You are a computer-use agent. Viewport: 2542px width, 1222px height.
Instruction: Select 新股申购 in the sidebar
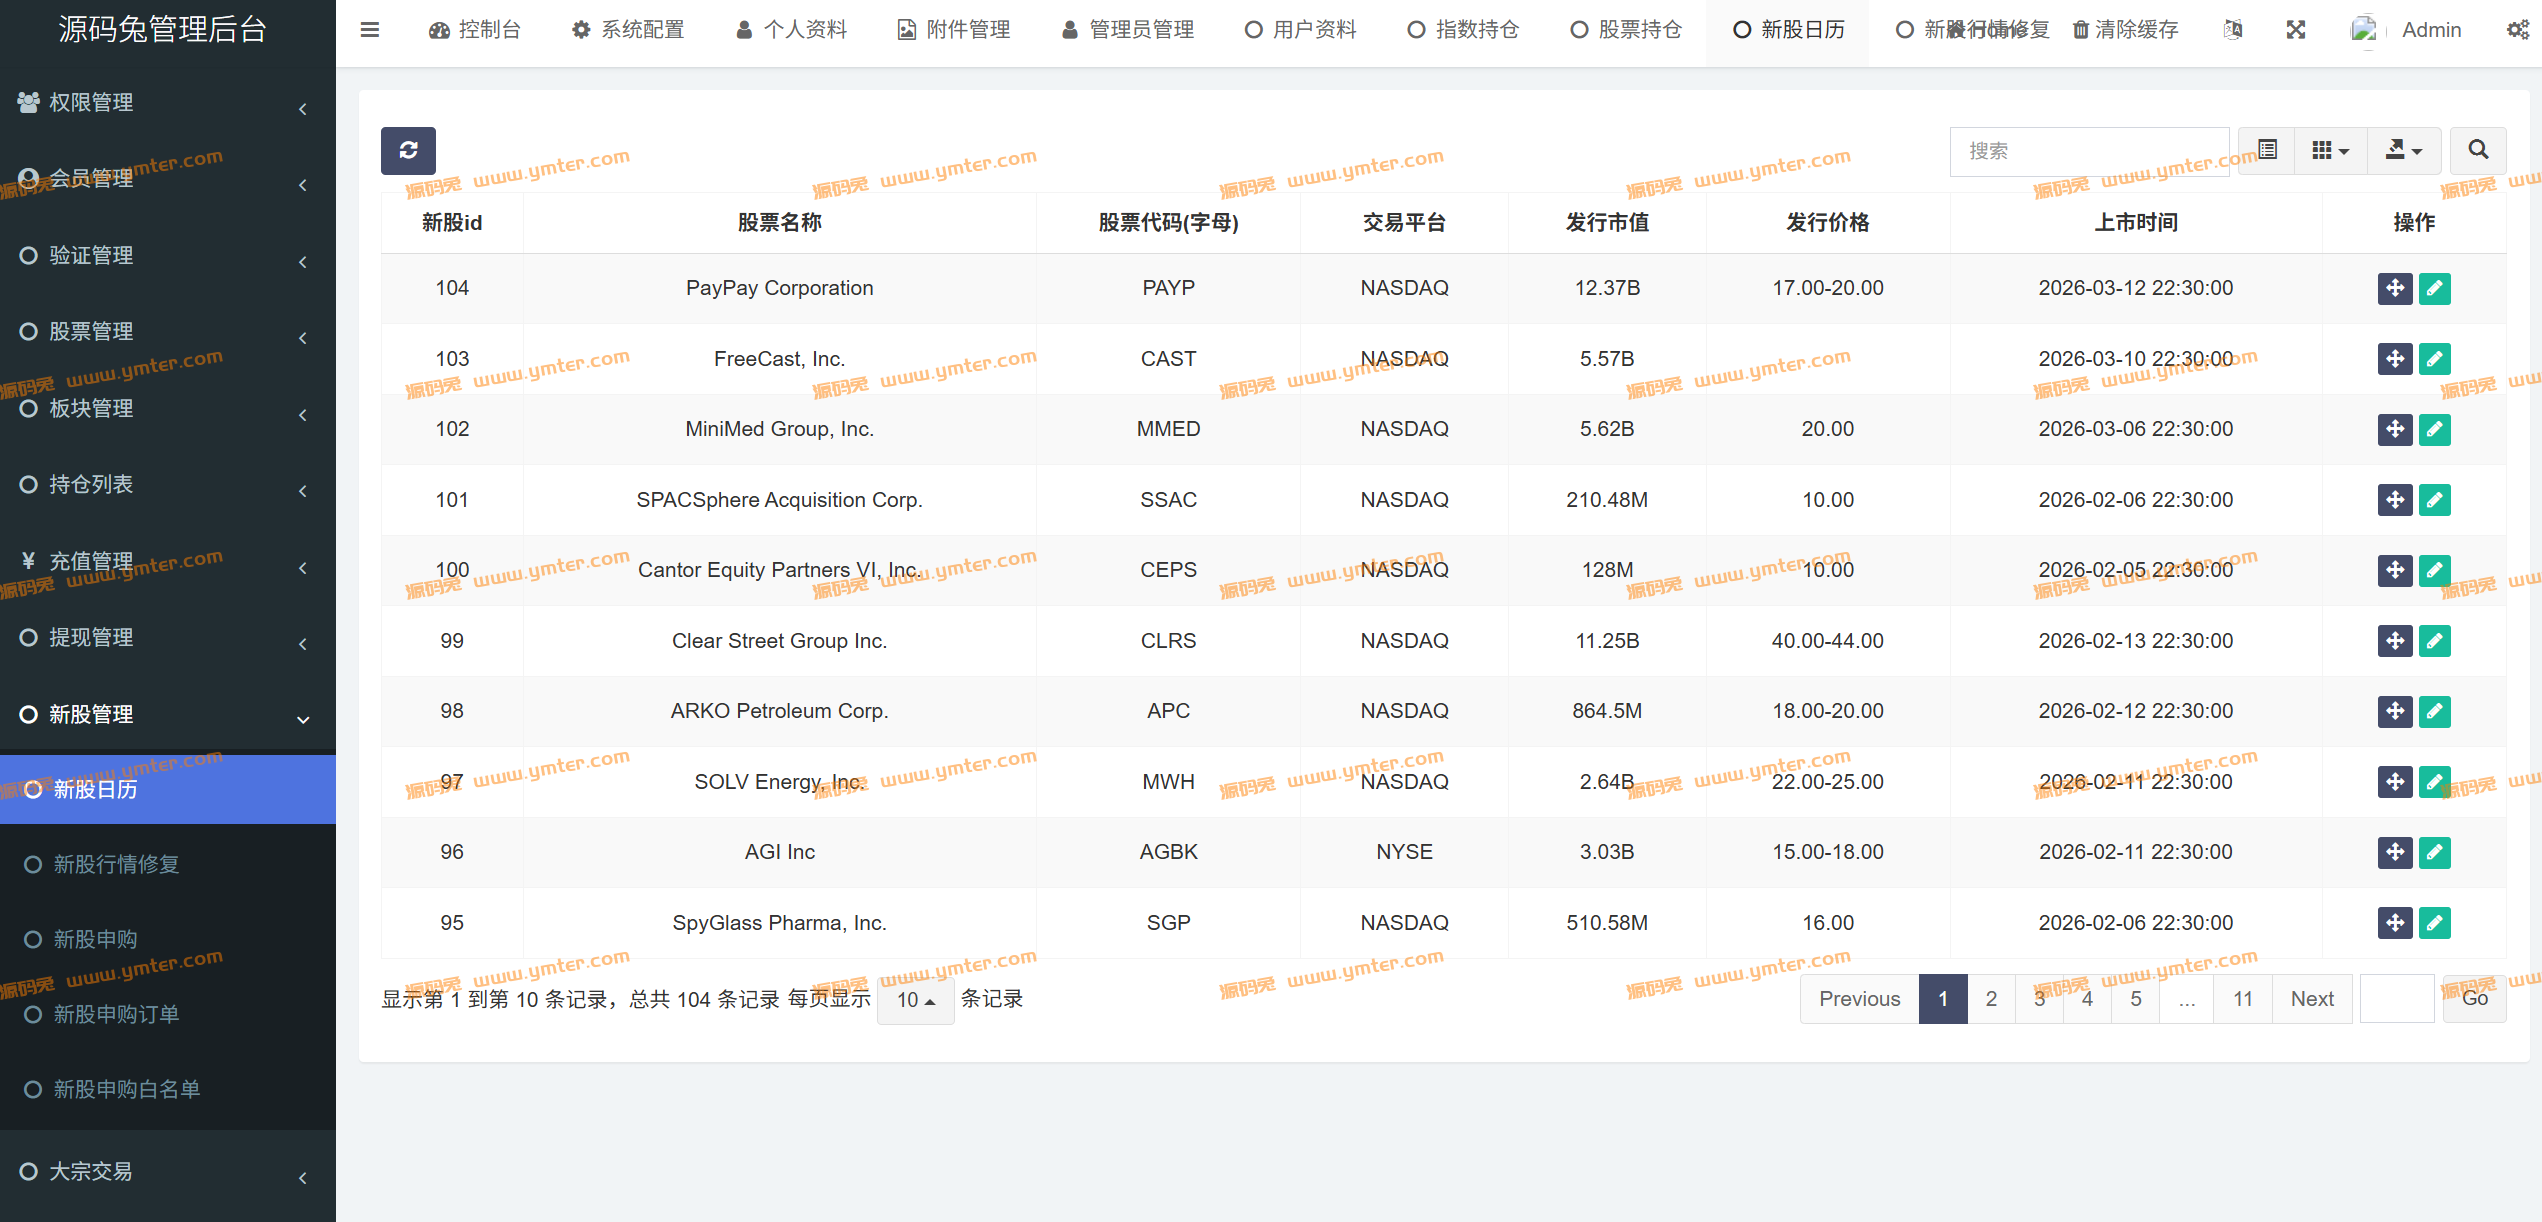95,940
